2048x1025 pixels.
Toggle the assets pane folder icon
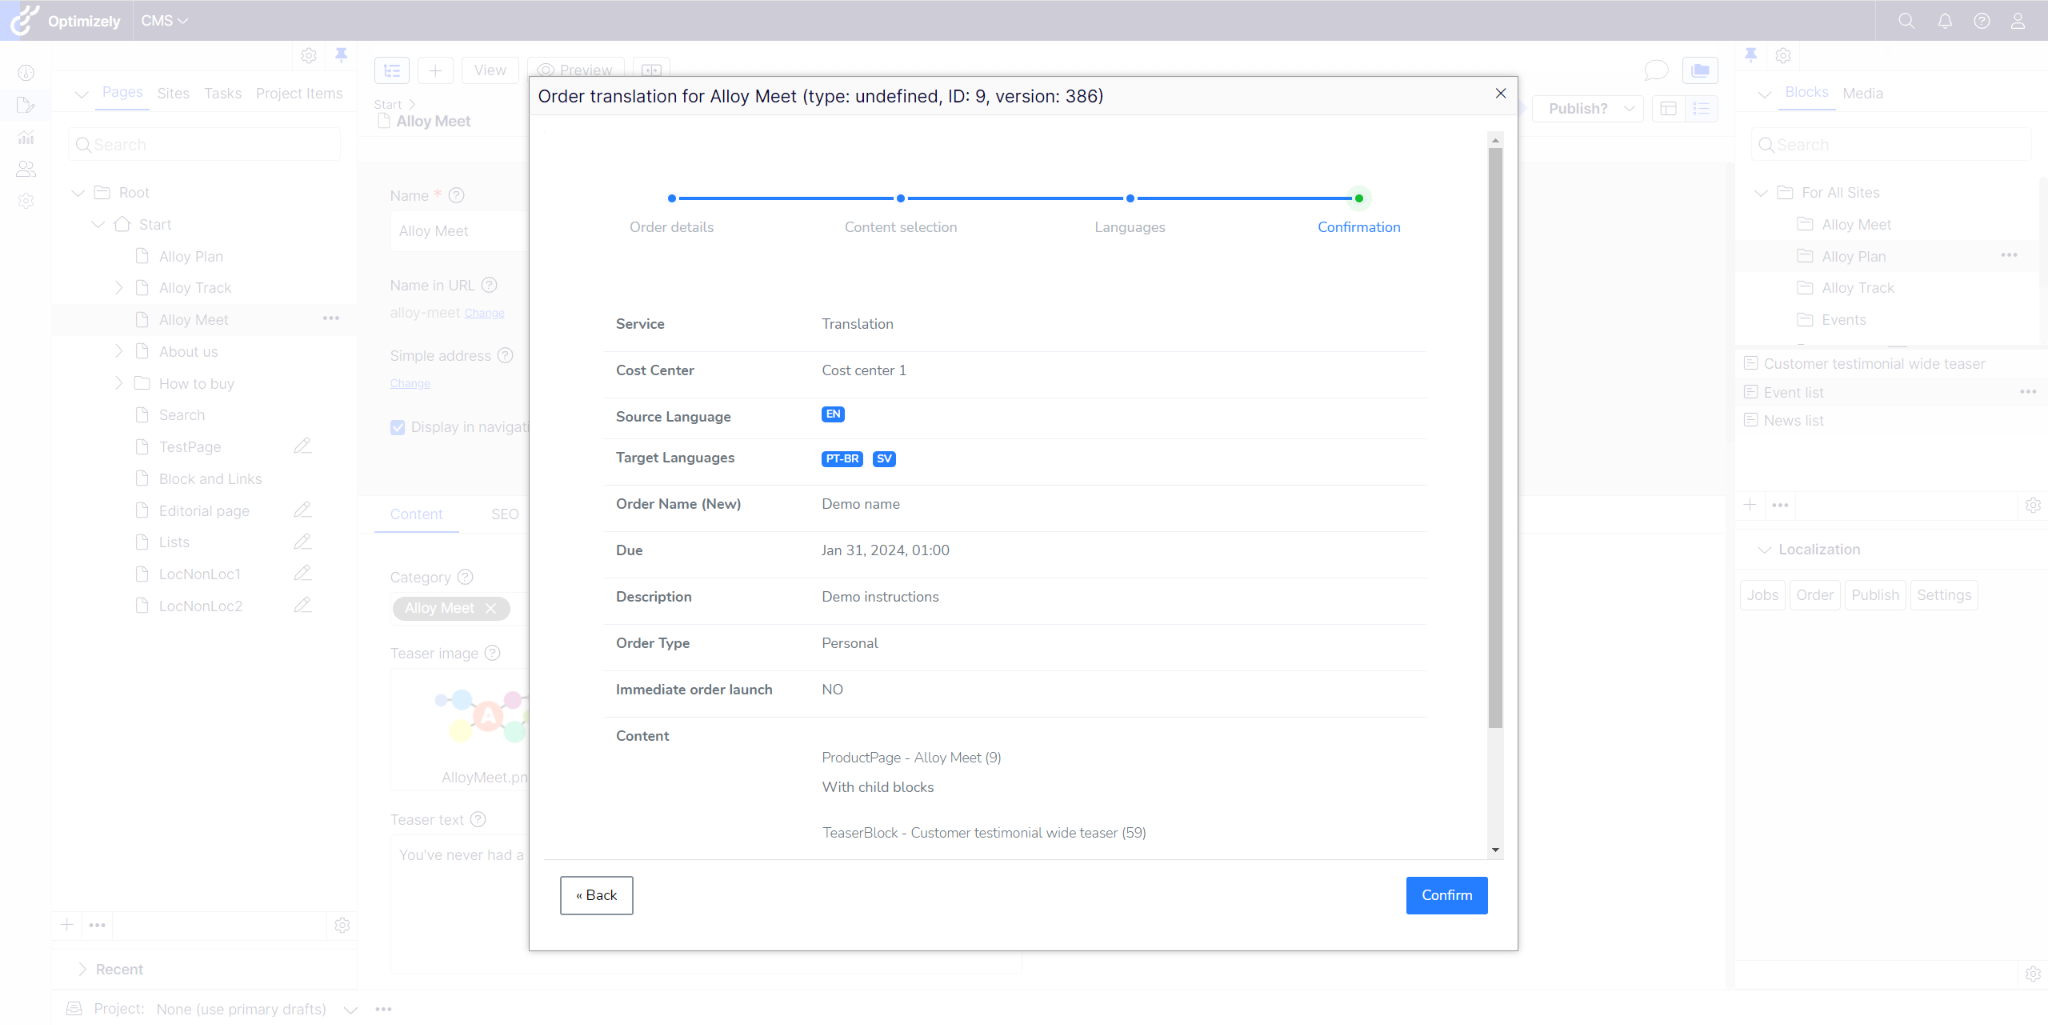(x=1700, y=70)
